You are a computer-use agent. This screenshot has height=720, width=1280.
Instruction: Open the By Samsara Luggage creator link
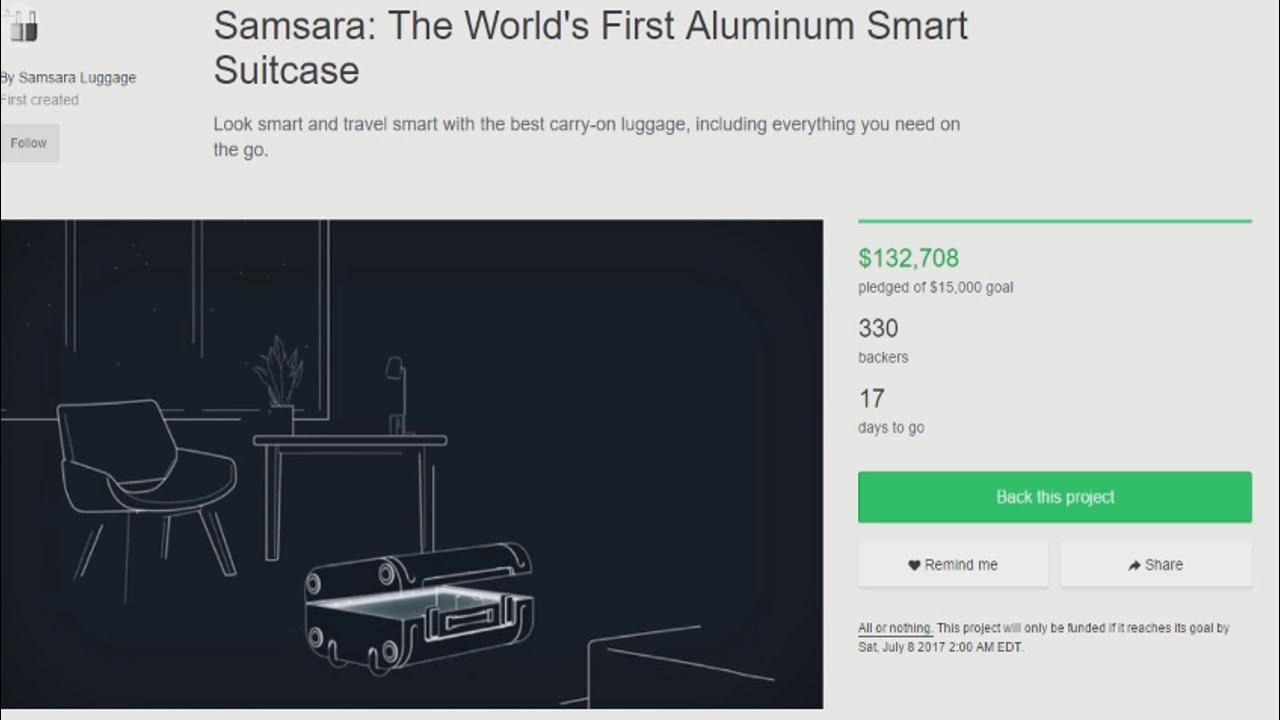point(70,77)
